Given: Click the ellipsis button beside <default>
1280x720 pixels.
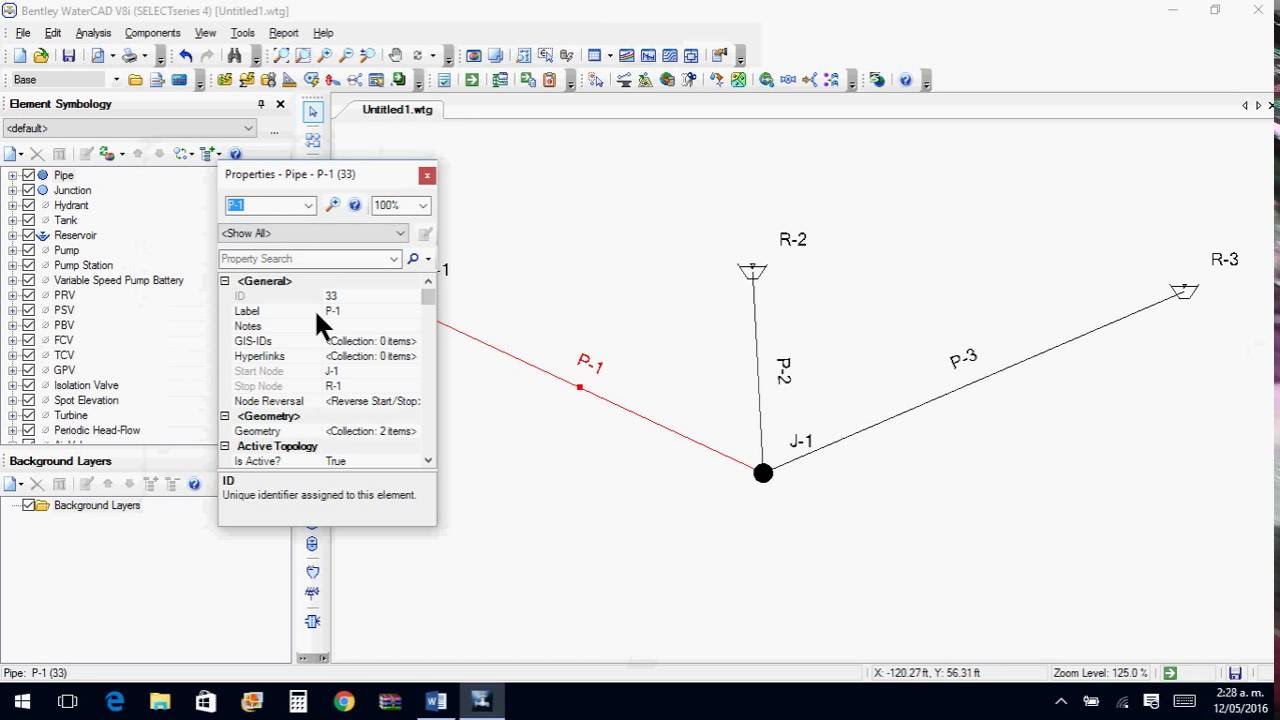Looking at the screenshot, I should click(274, 129).
